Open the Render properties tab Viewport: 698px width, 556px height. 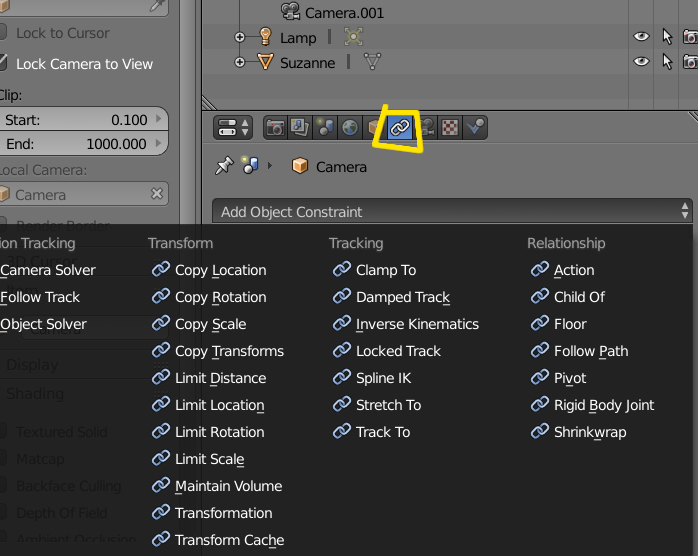point(276,128)
